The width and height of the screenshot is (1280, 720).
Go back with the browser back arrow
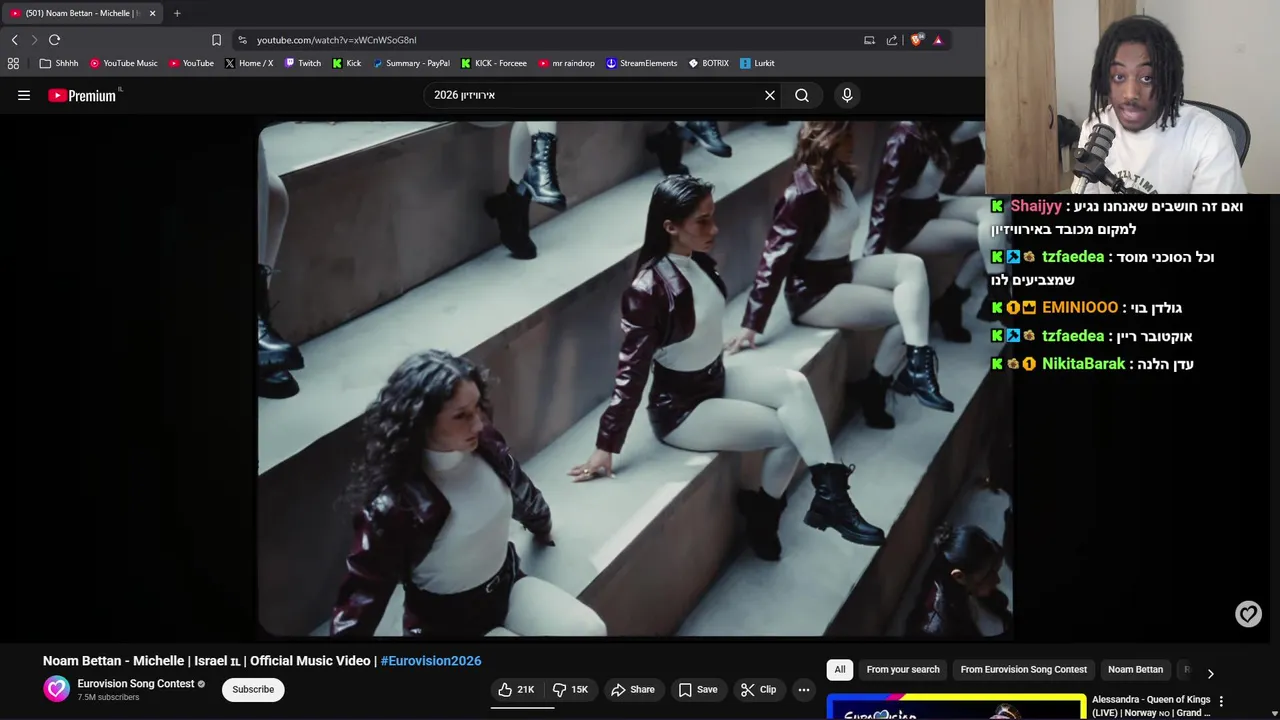(14, 40)
